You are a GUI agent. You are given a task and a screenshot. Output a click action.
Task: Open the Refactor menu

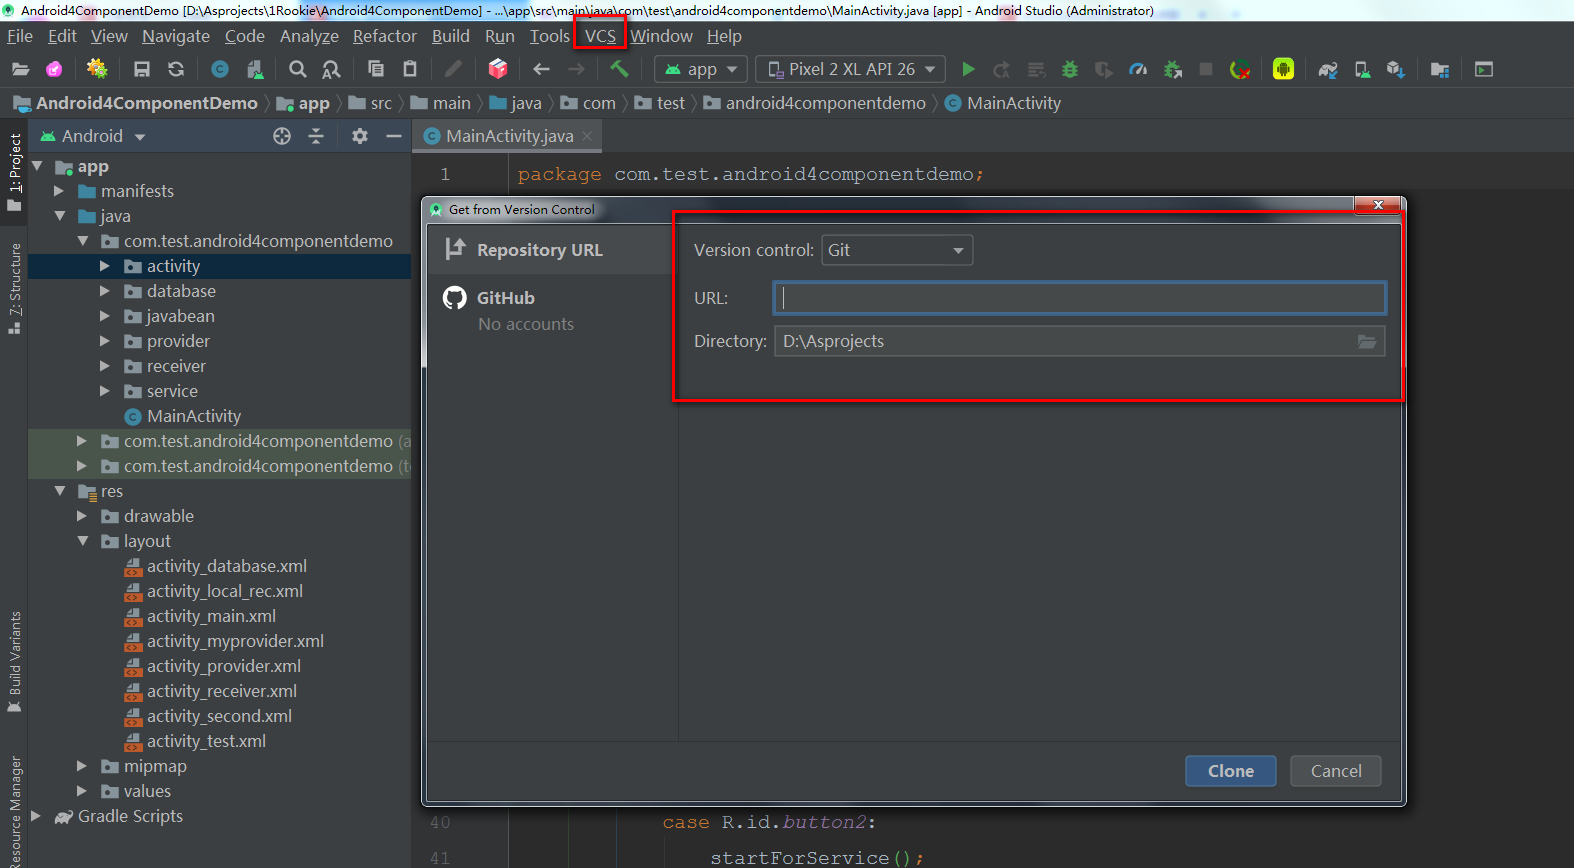point(384,36)
